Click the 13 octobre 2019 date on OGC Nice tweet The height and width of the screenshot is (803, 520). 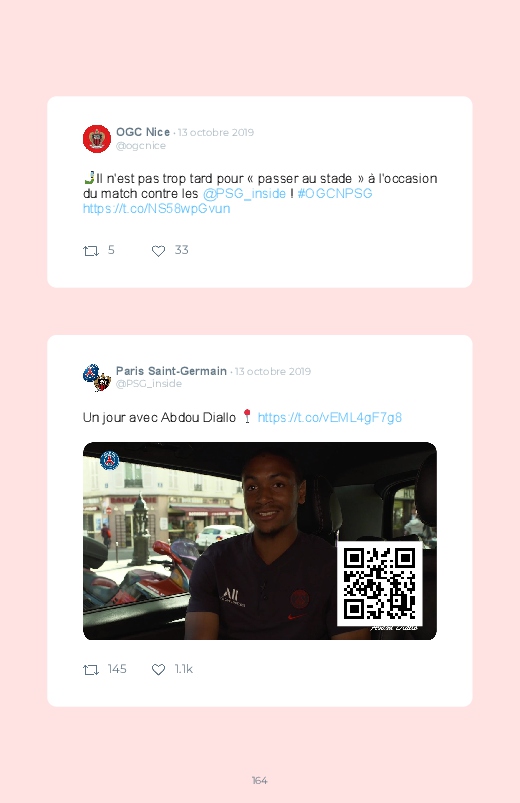click(x=216, y=132)
